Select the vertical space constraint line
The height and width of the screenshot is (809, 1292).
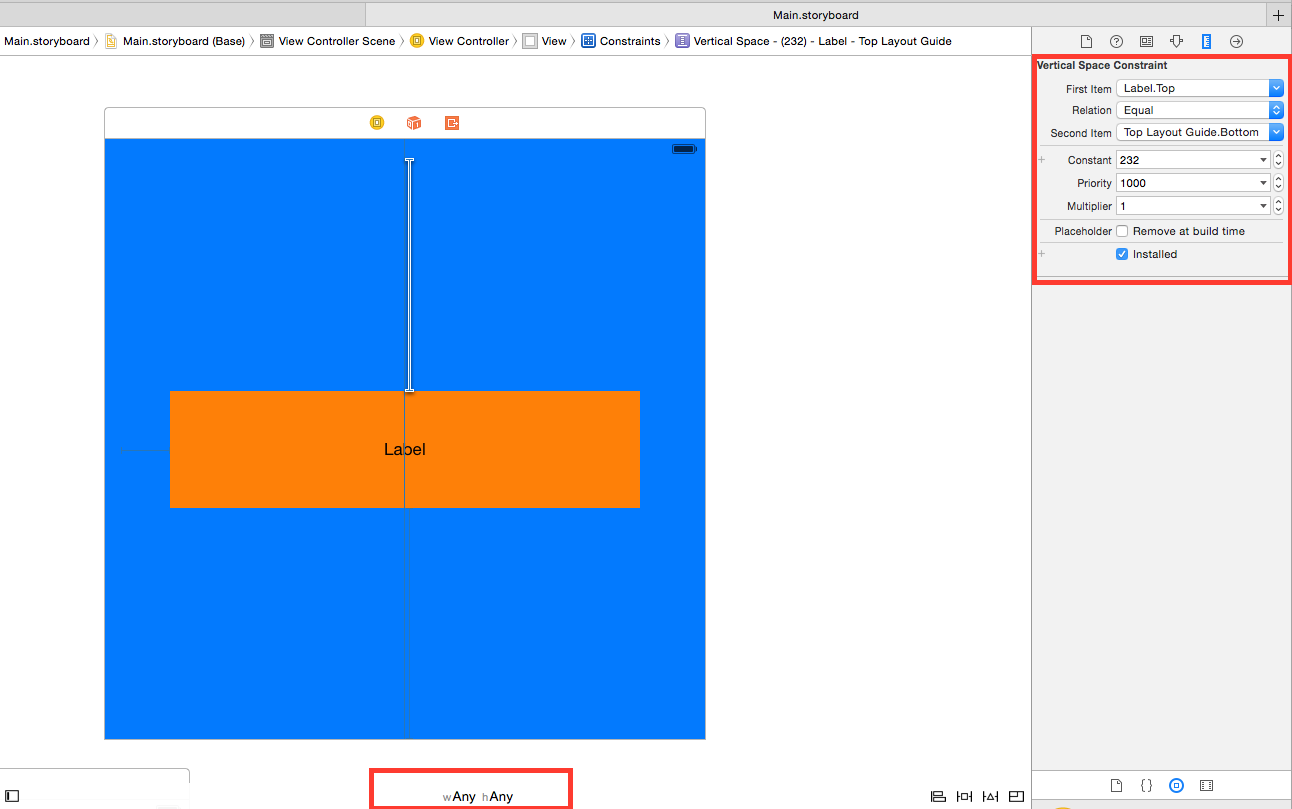(x=409, y=275)
